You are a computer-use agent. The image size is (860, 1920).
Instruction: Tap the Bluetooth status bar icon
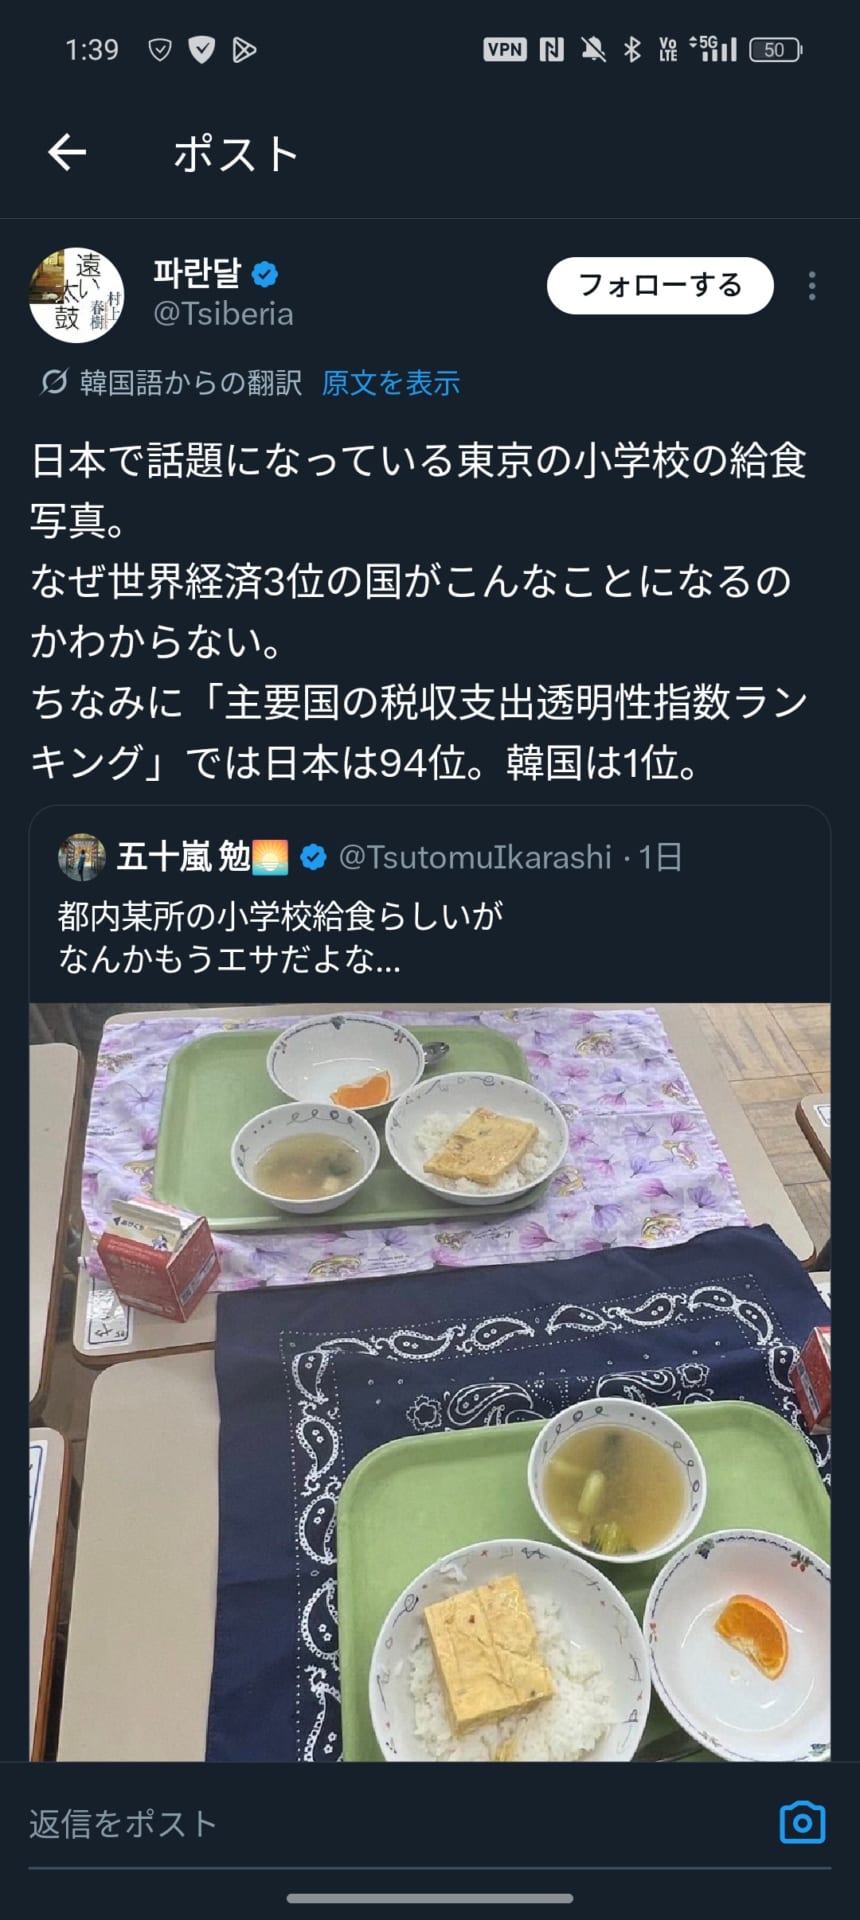(632, 49)
